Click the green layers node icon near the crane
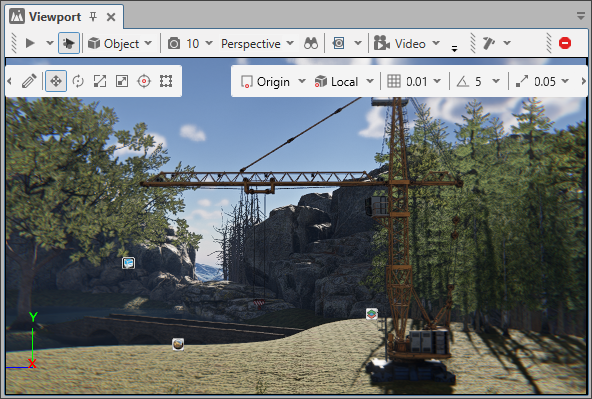The height and width of the screenshot is (399, 592). [372, 314]
